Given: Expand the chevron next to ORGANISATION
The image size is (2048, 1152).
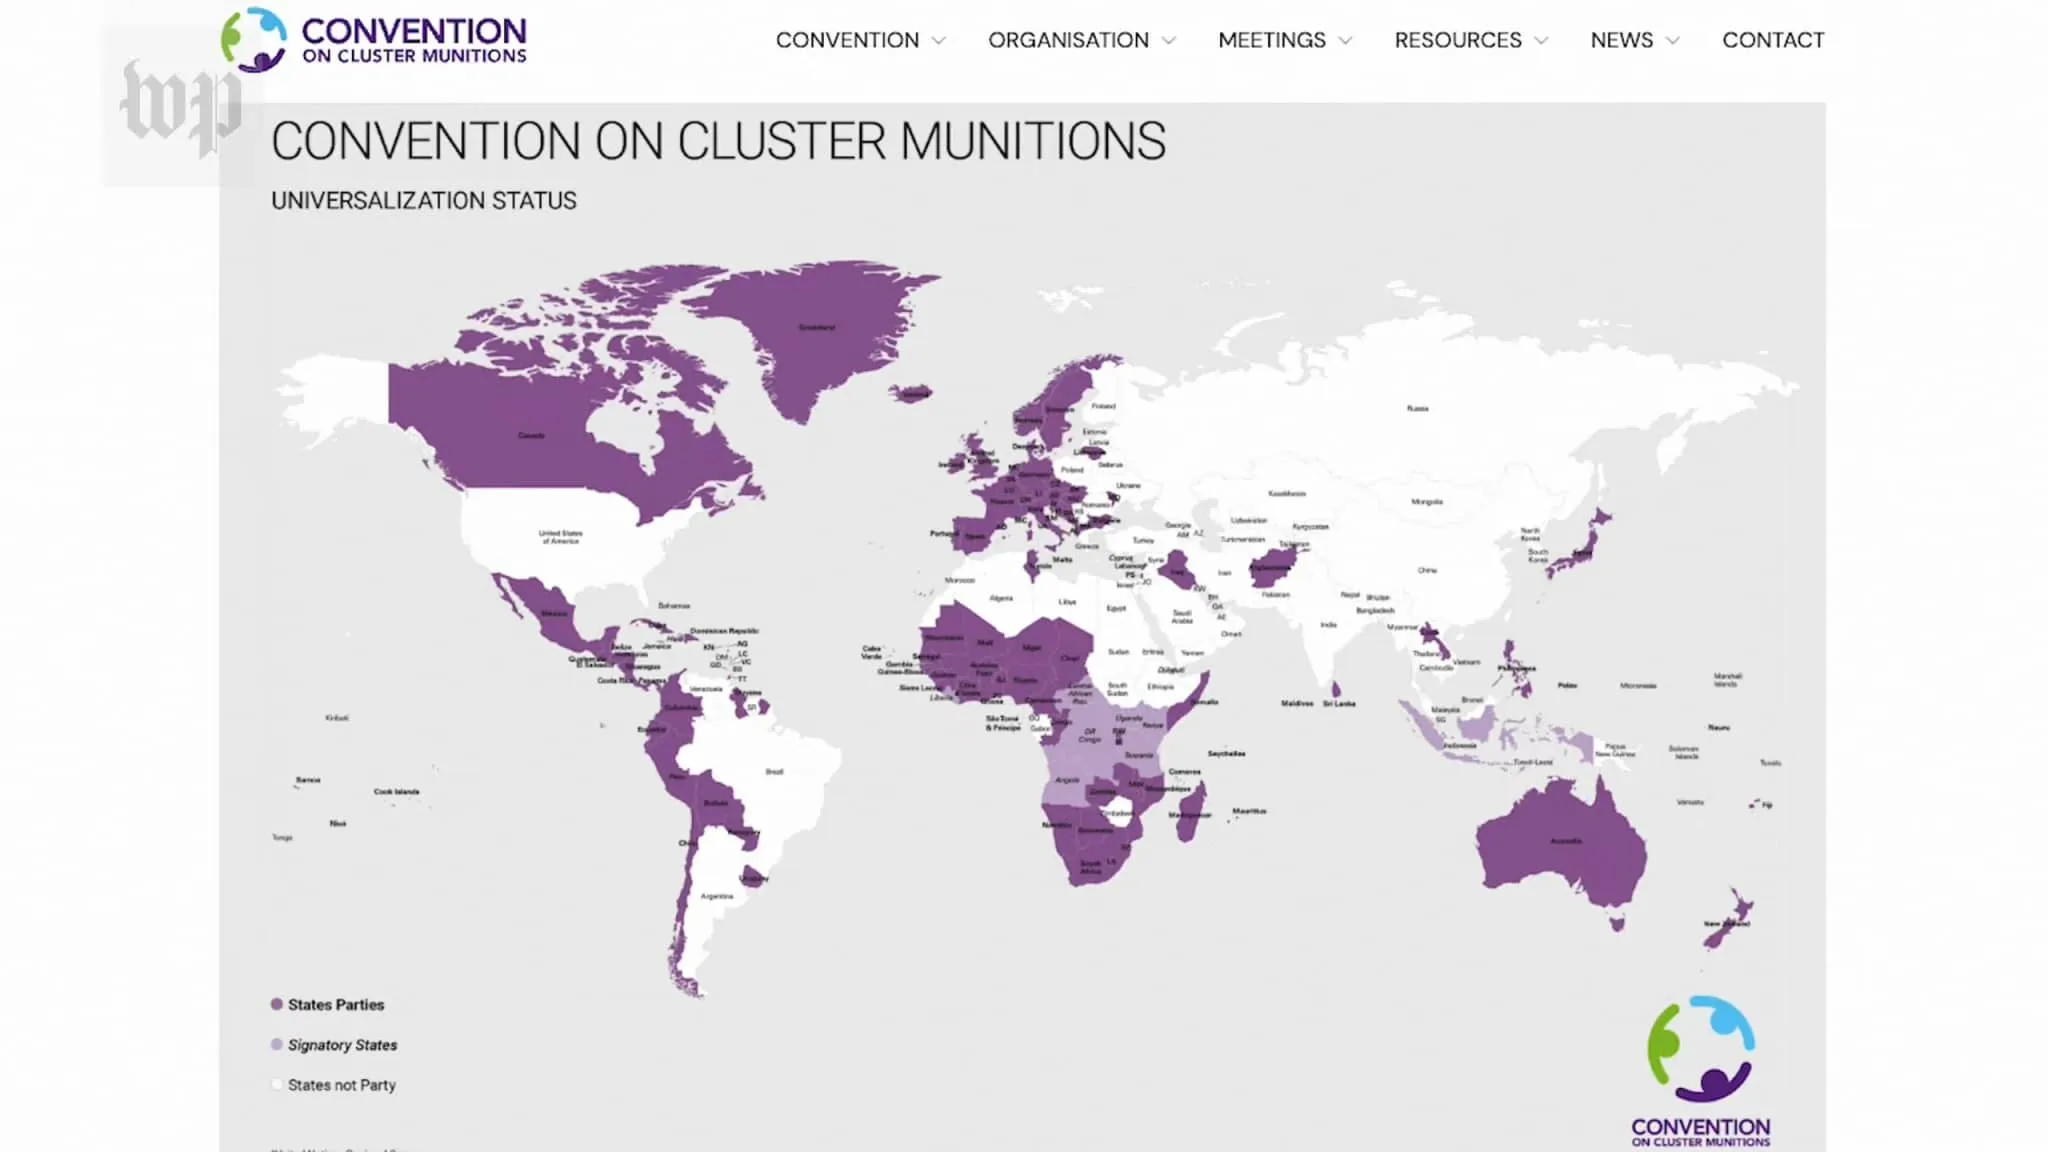Looking at the screenshot, I should (1168, 41).
